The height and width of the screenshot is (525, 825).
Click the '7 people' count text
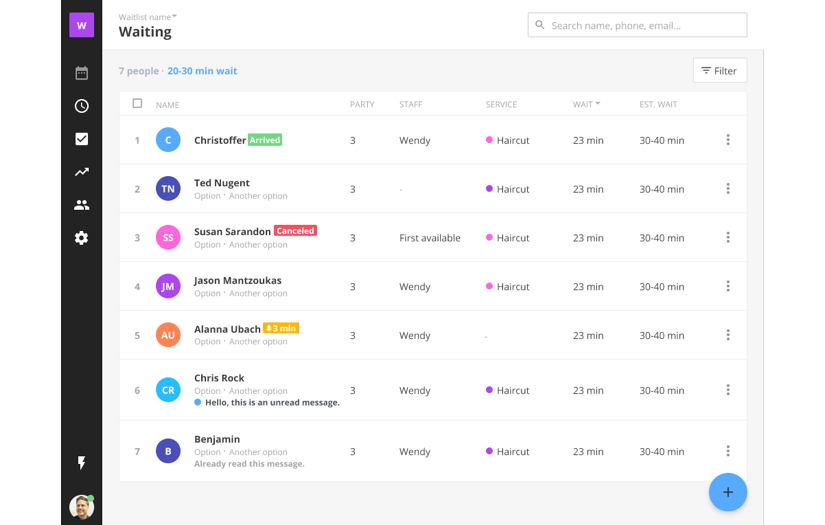click(x=138, y=71)
